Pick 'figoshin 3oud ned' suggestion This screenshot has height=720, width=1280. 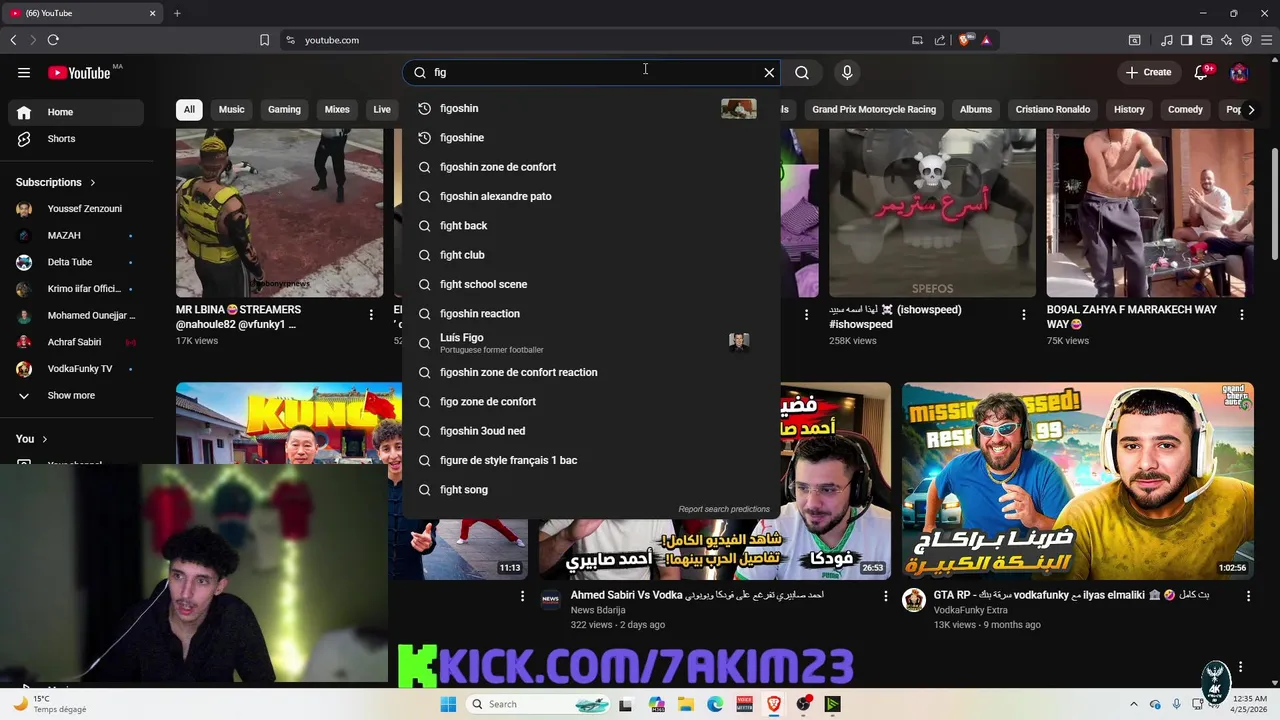click(x=591, y=431)
